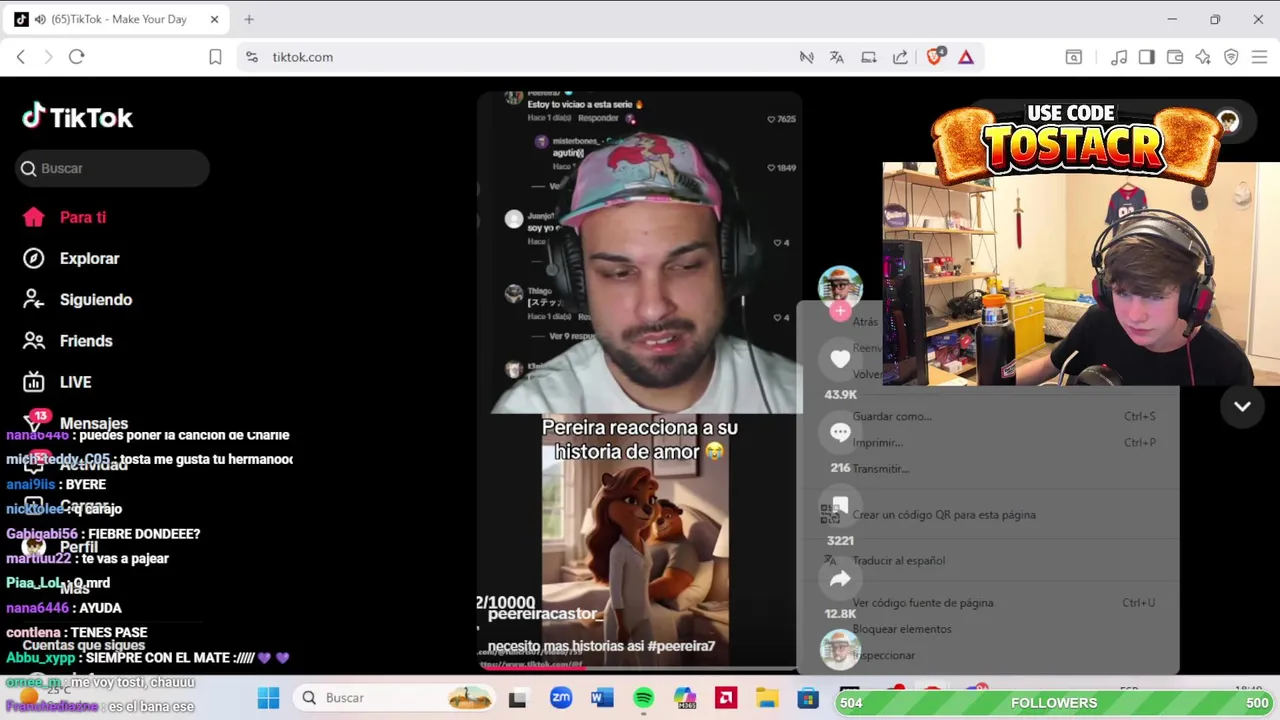Open the peereiracastor_ username link
The image size is (1280, 720).
546,614
